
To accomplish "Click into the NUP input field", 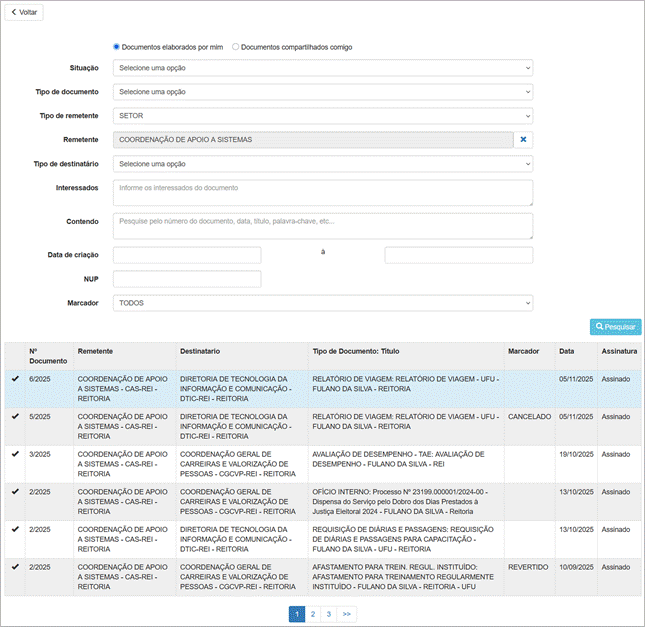I will tap(187, 279).
